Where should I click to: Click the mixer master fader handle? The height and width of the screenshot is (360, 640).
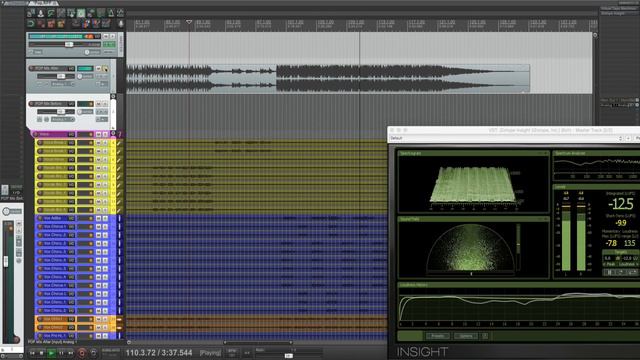click(6, 261)
